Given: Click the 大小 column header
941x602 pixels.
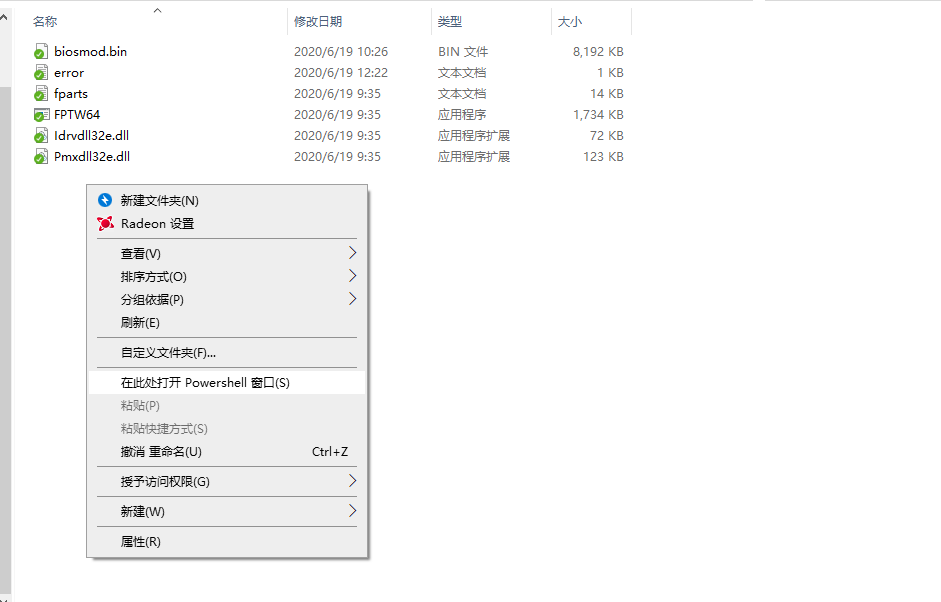Looking at the screenshot, I should (x=570, y=21).
